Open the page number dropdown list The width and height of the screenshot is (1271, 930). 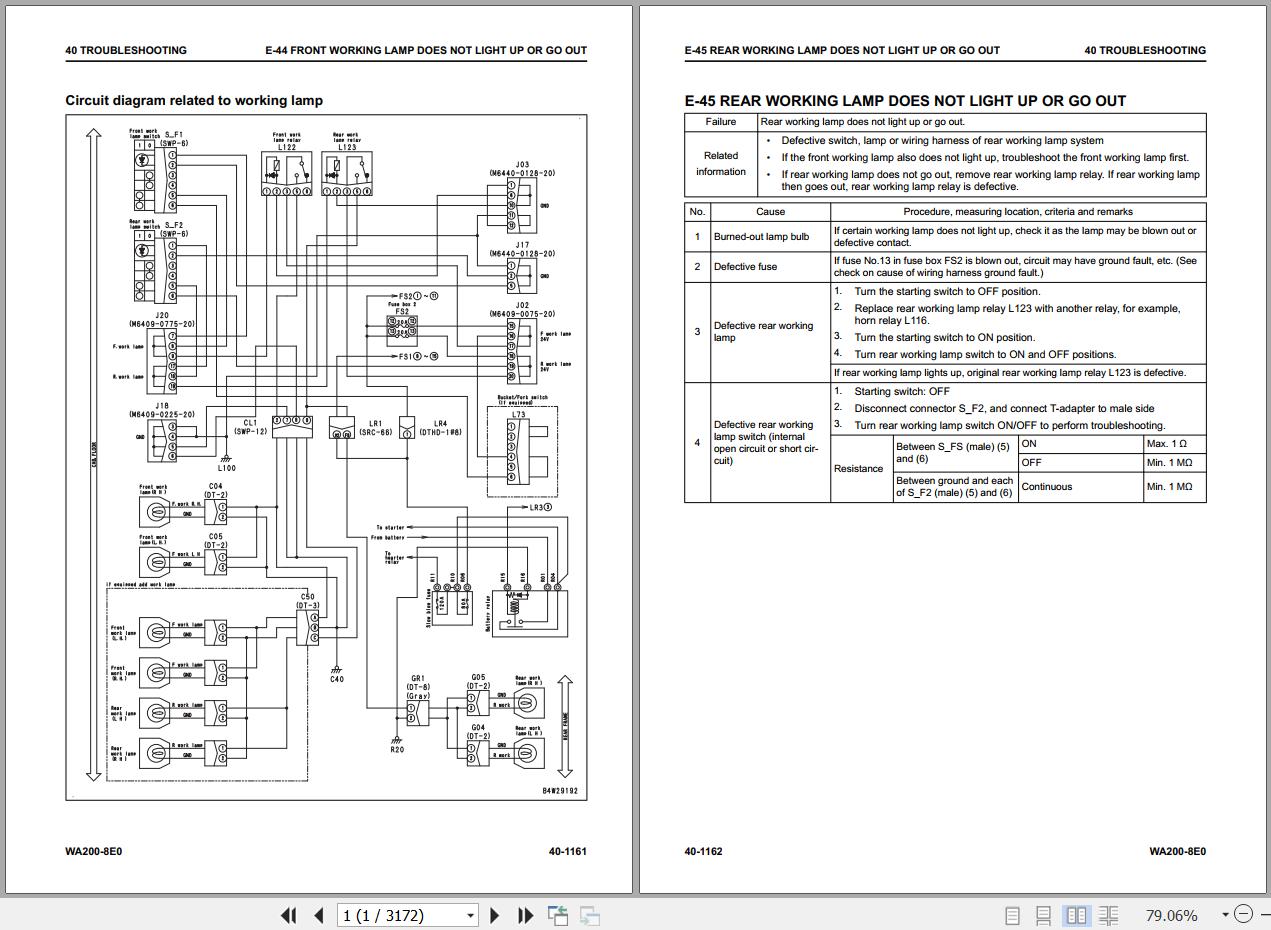[470, 915]
